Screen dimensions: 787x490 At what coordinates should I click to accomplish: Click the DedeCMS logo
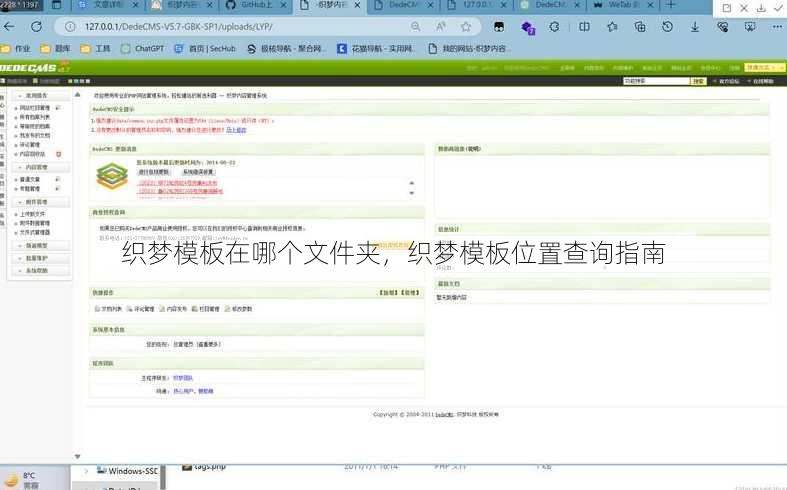34,67
